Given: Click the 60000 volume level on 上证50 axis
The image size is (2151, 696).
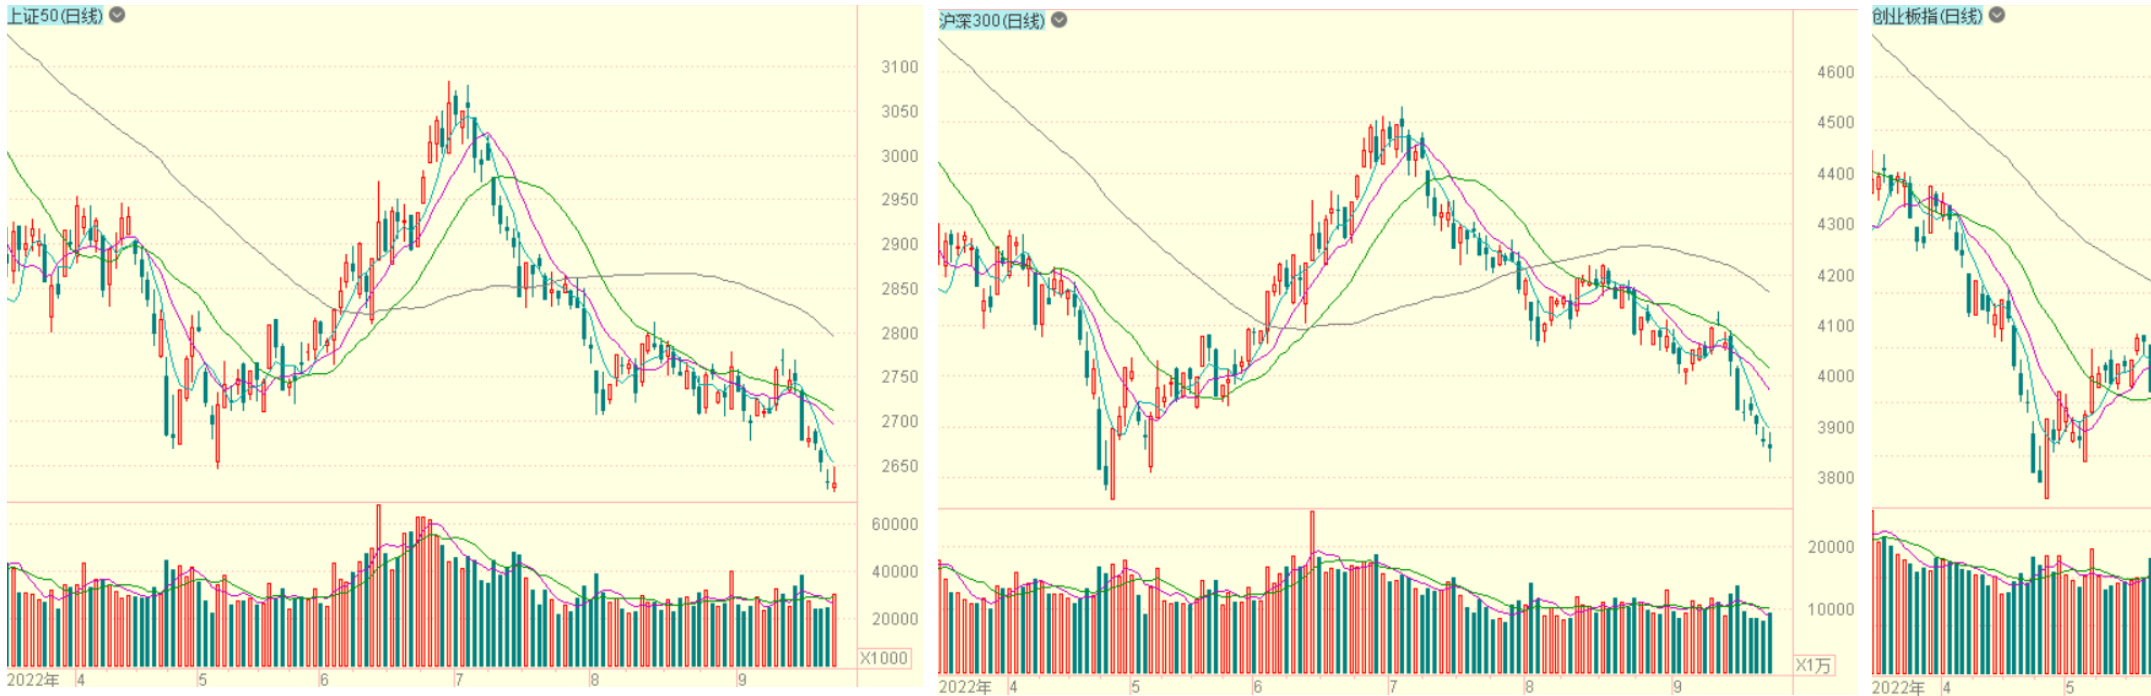Looking at the screenshot, I should [x=895, y=524].
